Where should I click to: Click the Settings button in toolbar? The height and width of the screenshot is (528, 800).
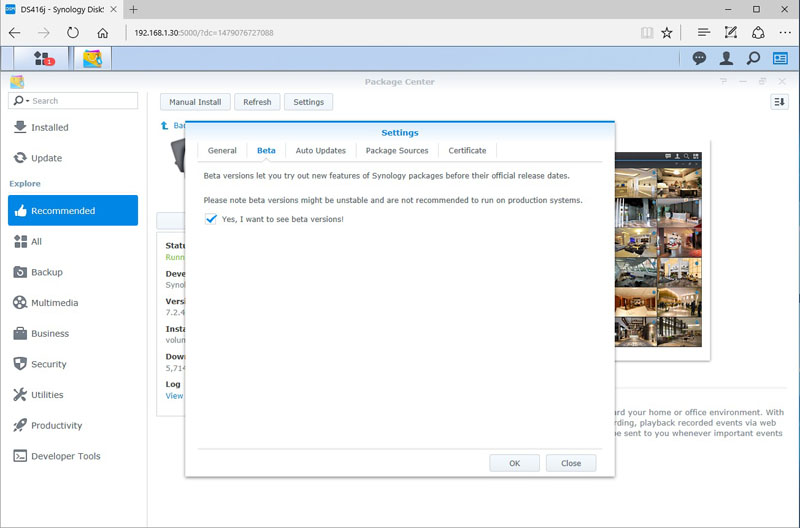[308, 102]
